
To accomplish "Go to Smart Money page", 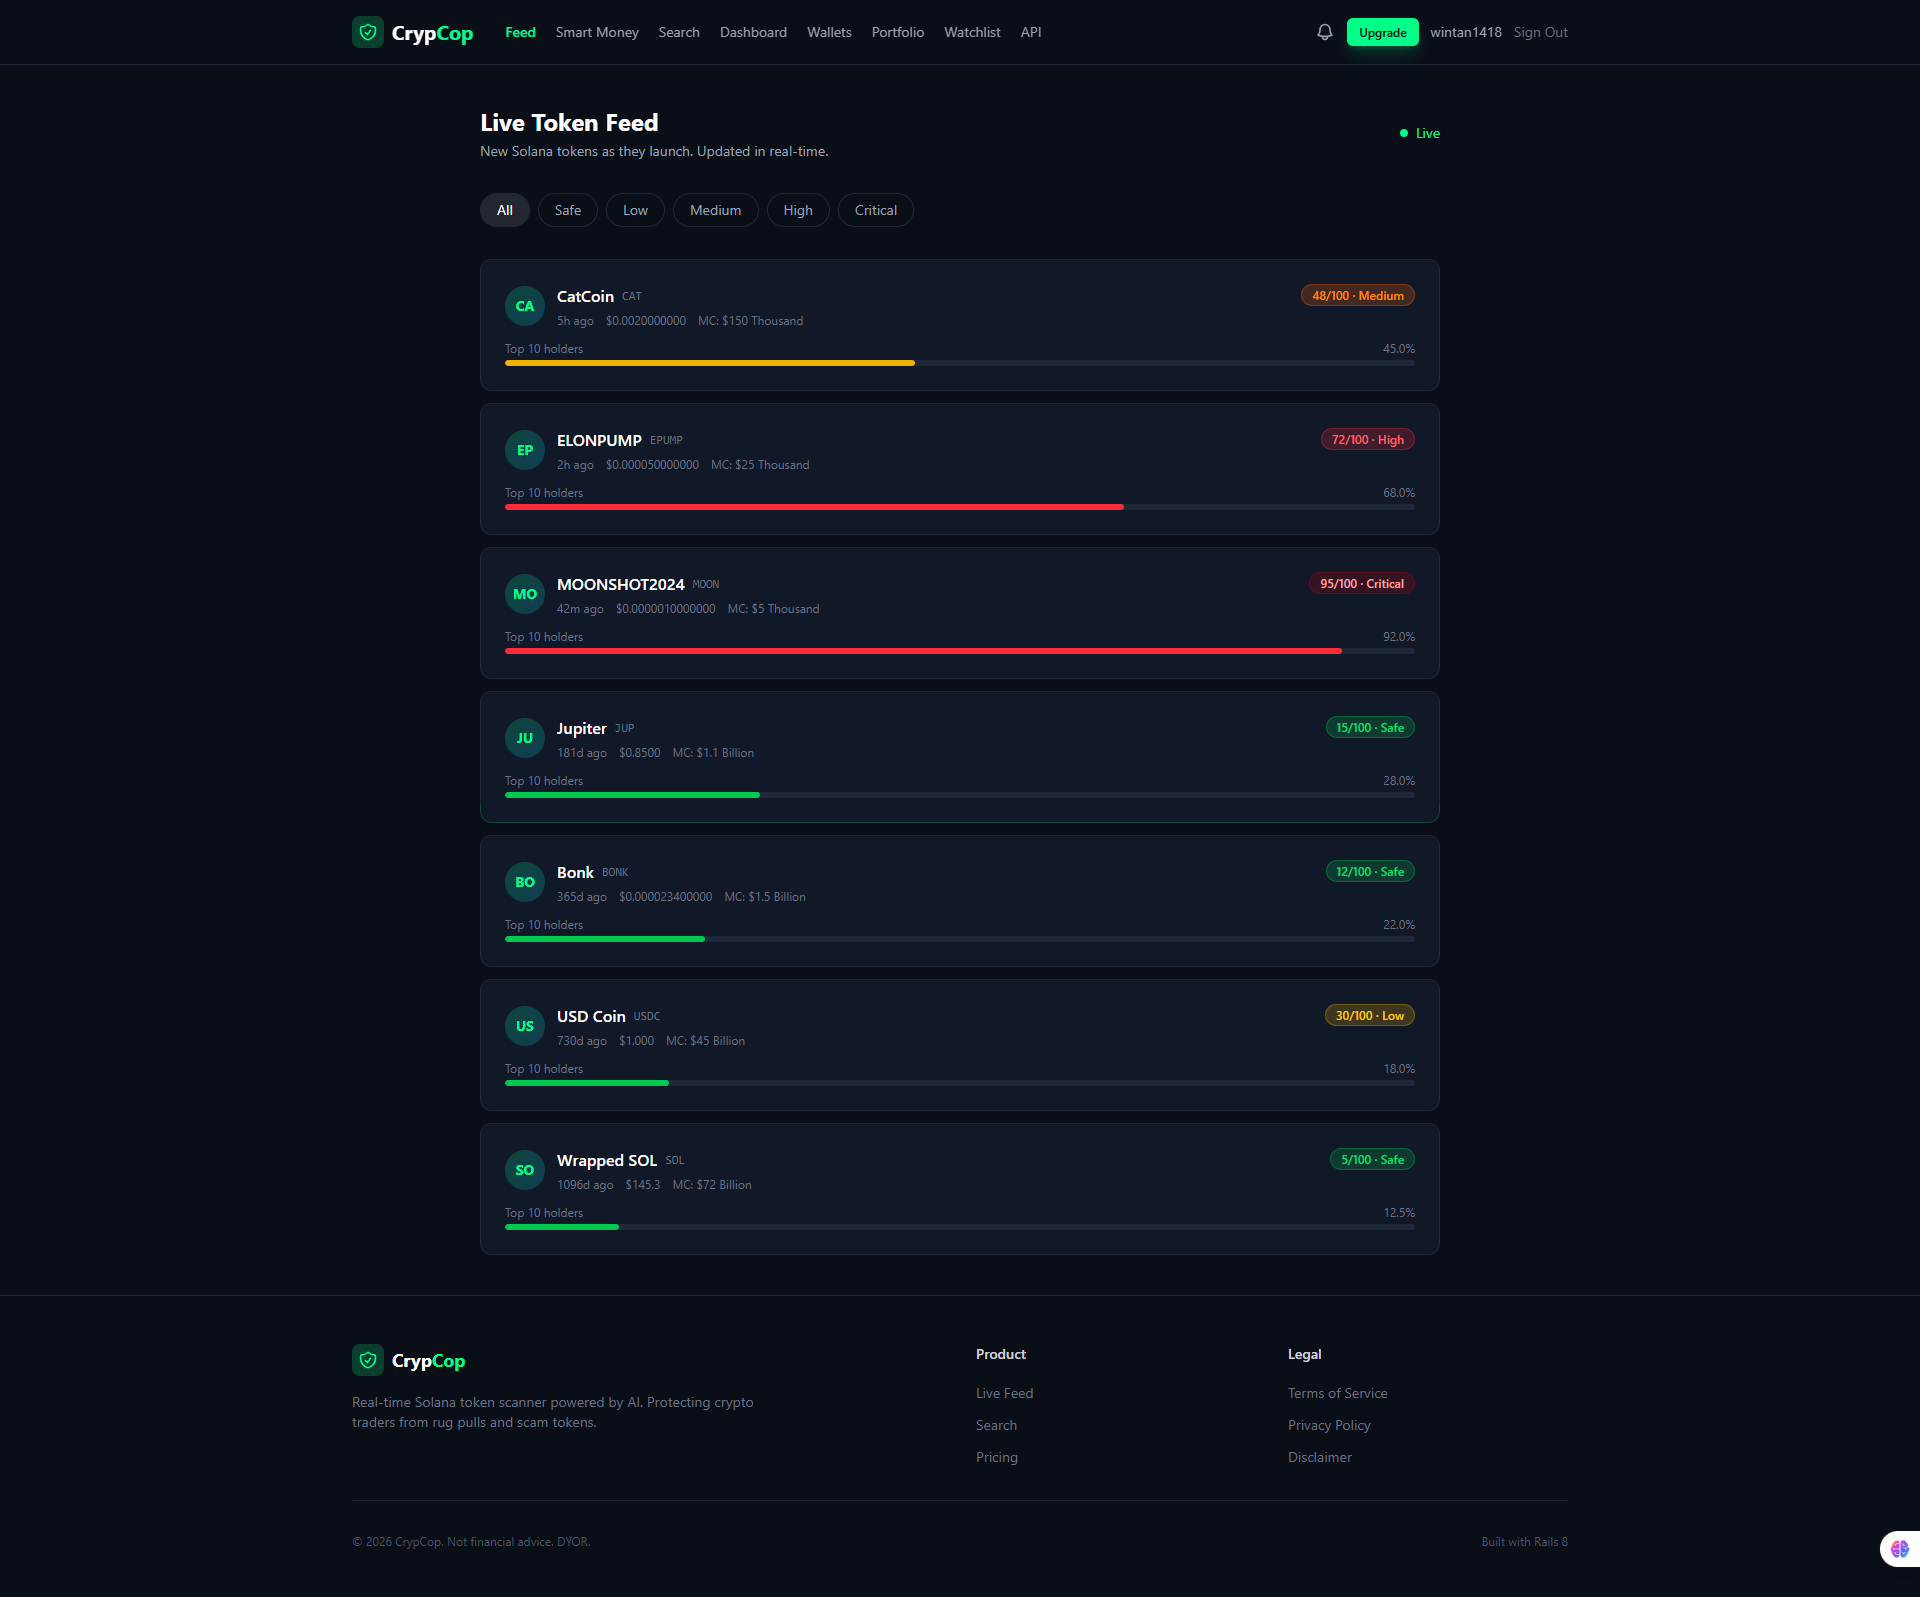I will (x=597, y=32).
